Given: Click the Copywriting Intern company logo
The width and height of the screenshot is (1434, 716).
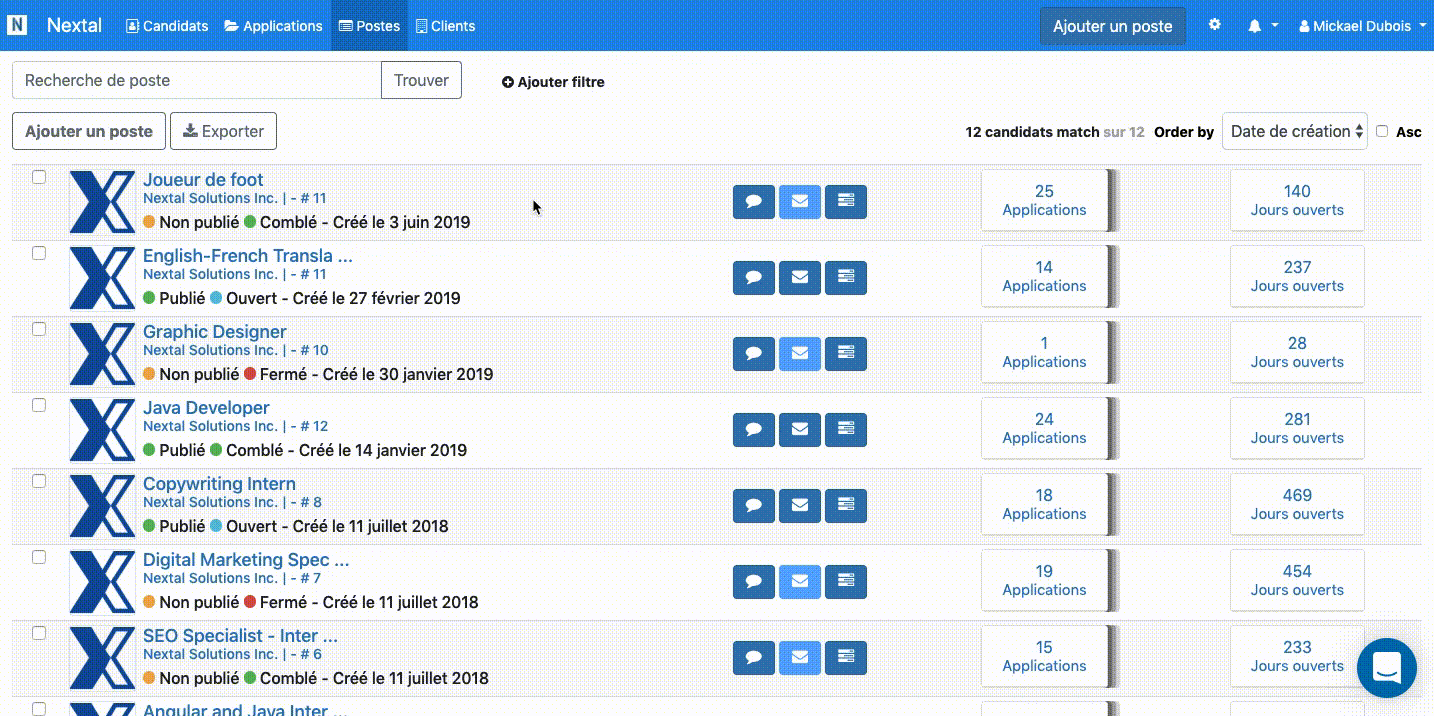Looking at the screenshot, I should click(x=102, y=506).
